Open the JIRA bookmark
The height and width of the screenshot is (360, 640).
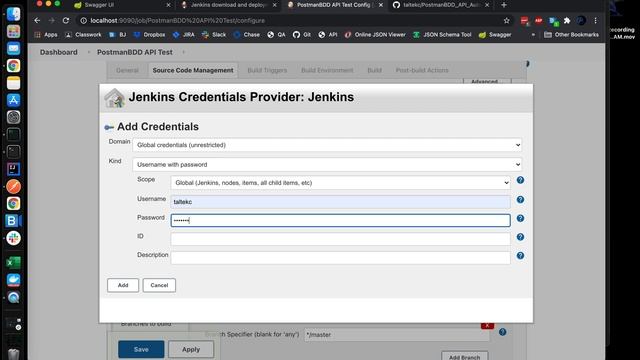pyautogui.click(x=183, y=35)
